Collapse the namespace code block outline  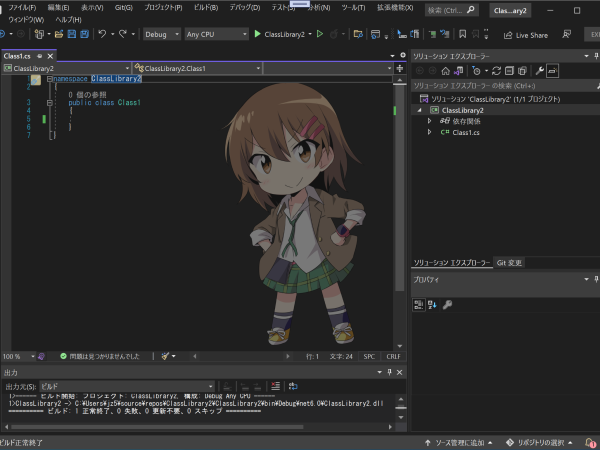49,79
